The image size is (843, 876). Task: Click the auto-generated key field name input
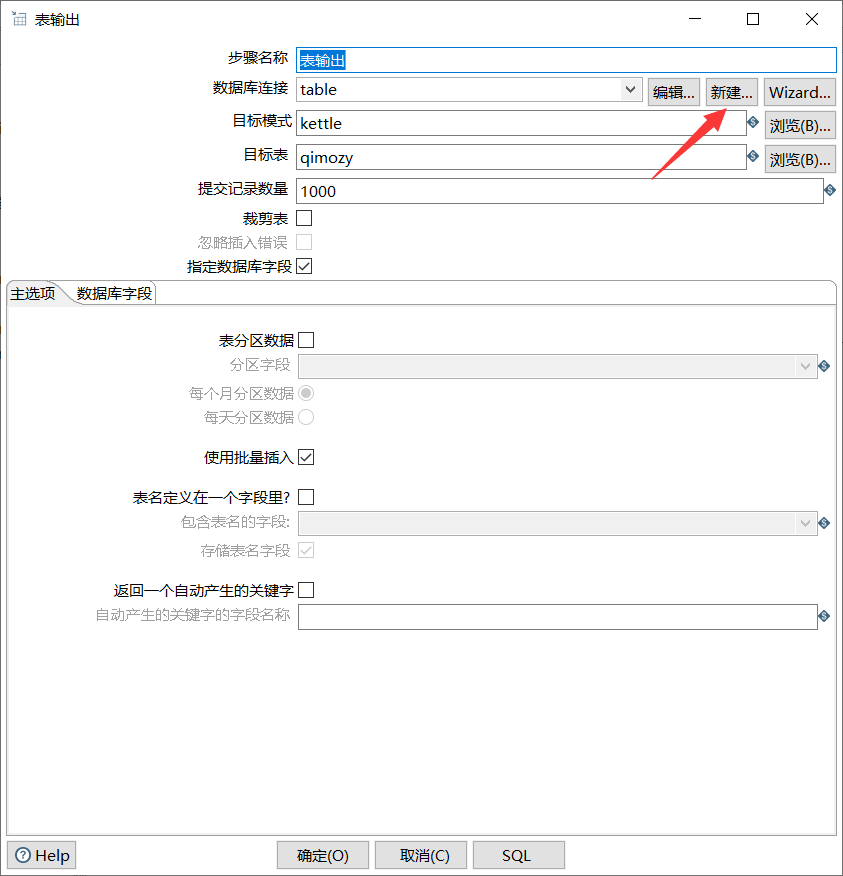click(x=558, y=617)
